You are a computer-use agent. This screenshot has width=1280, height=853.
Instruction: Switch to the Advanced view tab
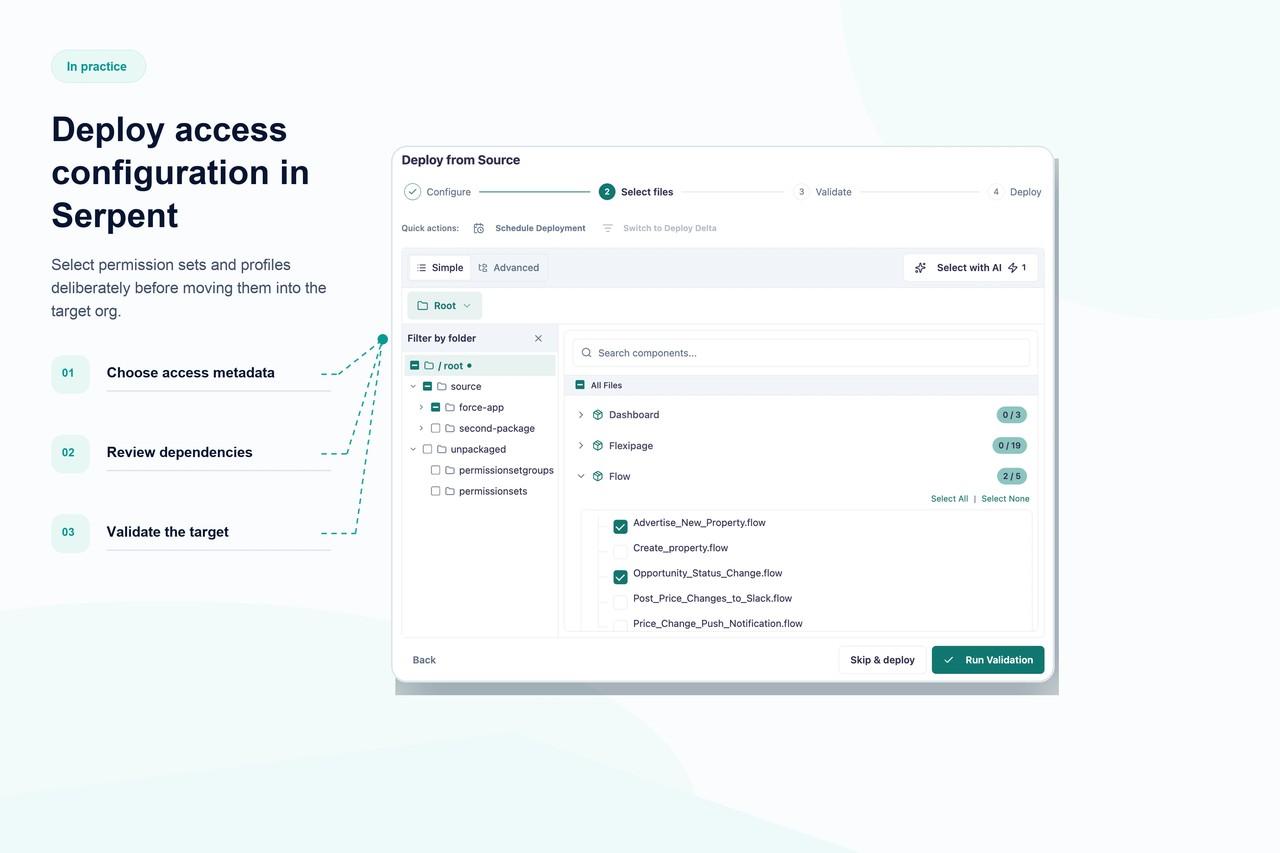pos(509,268)
